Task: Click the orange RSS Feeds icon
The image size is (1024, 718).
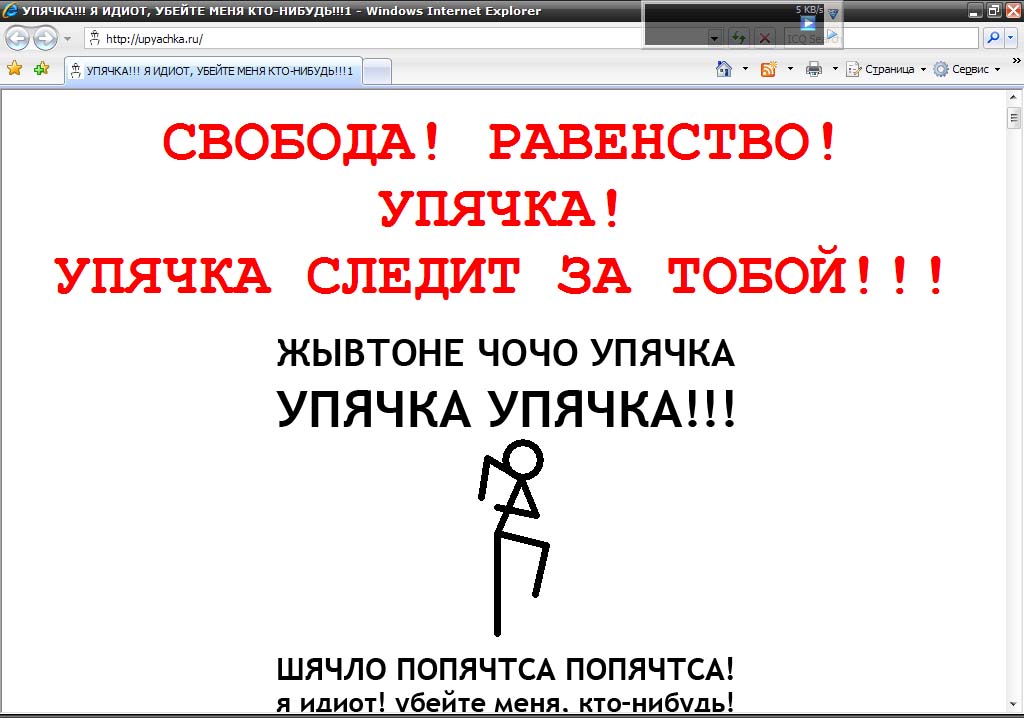Action: 769,69
